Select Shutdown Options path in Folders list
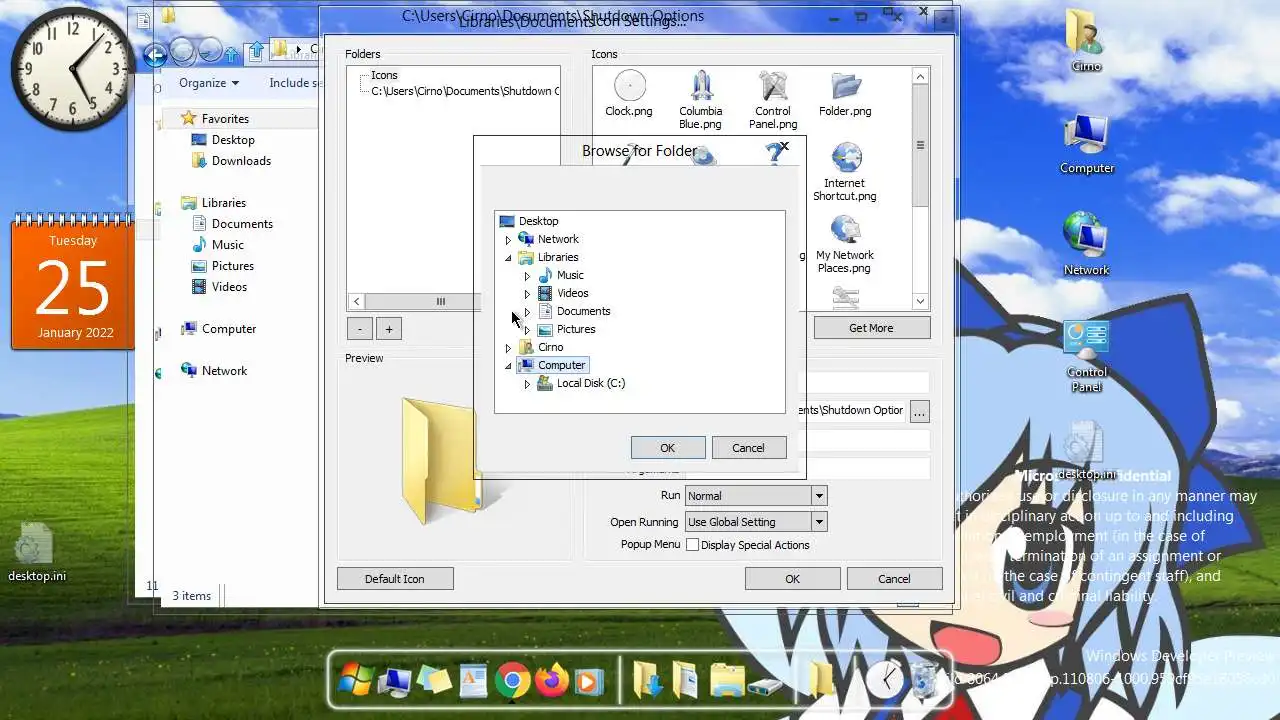 [465, 91]
